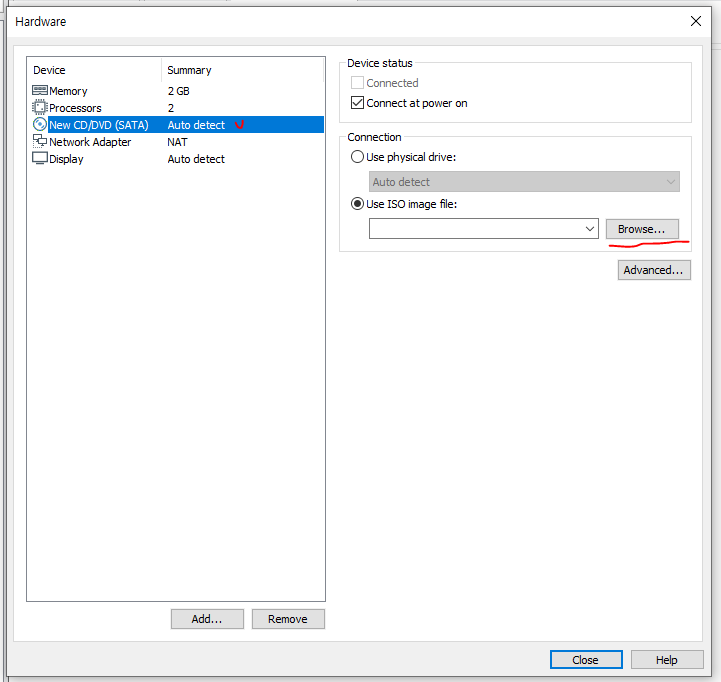721x682 pixels.
Task: Open the Auto detect drive dropdown
Action: click(524, 182)
